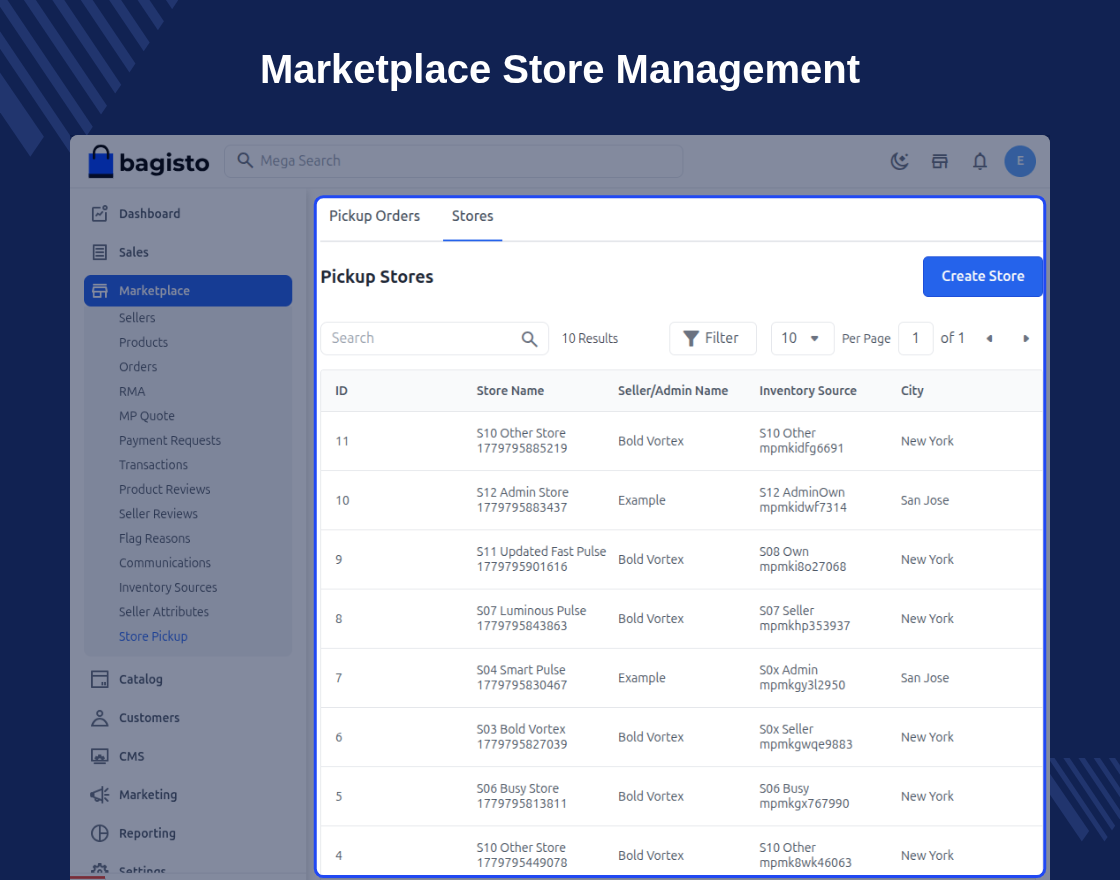Go to RMA submenu
Image resolution: width=1120 pixels, height=880 pixels.
click(x=132, y=391)
